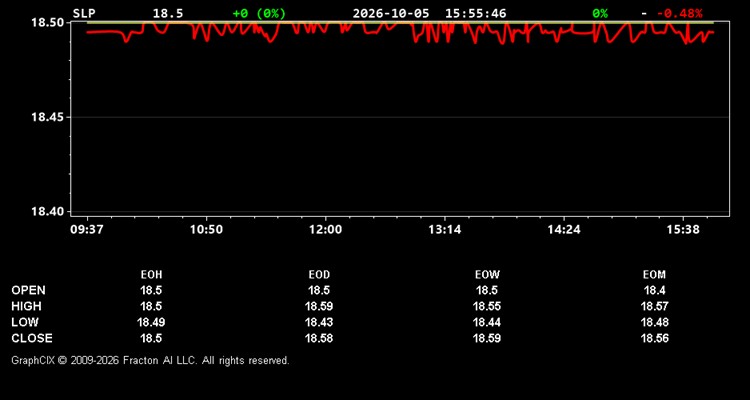This screenshot has width=750, height=400.
Task: Click the EOM high value 18.57
Action: [654, 306]
